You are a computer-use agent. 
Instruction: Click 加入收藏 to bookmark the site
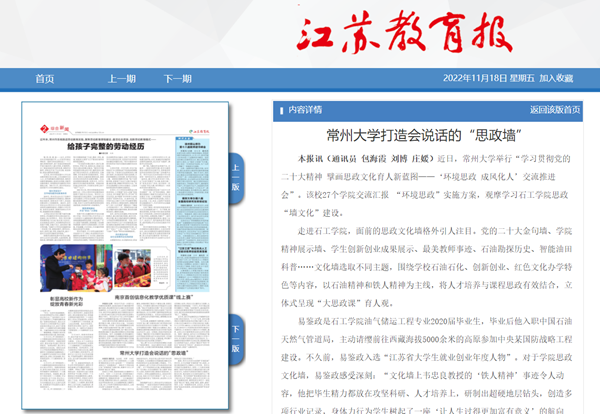tap(556, 78)
